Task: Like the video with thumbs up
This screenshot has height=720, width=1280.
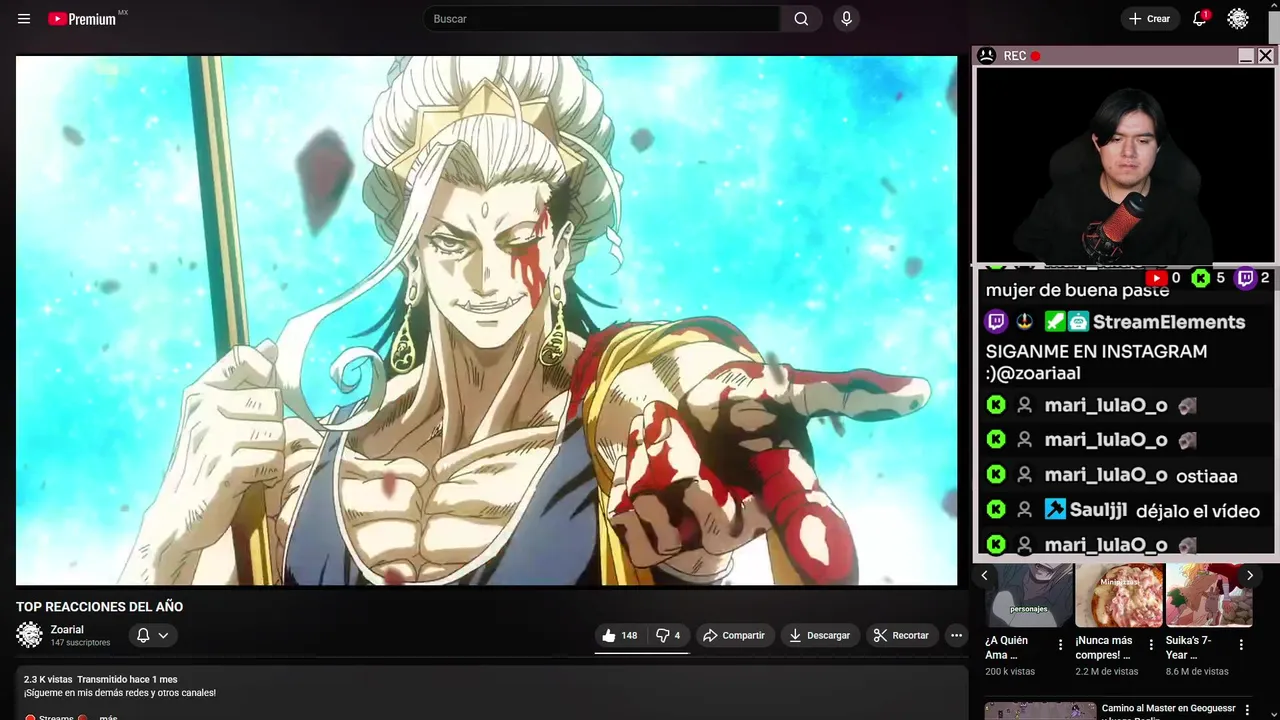Action: click(619, 635)
